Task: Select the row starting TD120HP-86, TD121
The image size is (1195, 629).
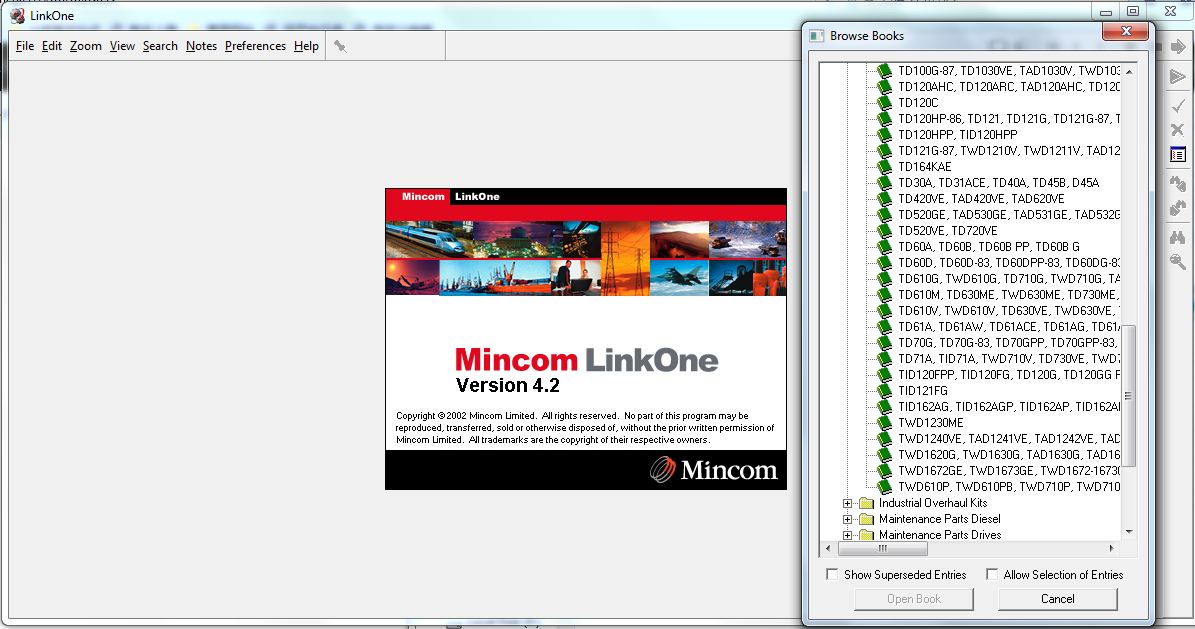Action: point(1008,119)
